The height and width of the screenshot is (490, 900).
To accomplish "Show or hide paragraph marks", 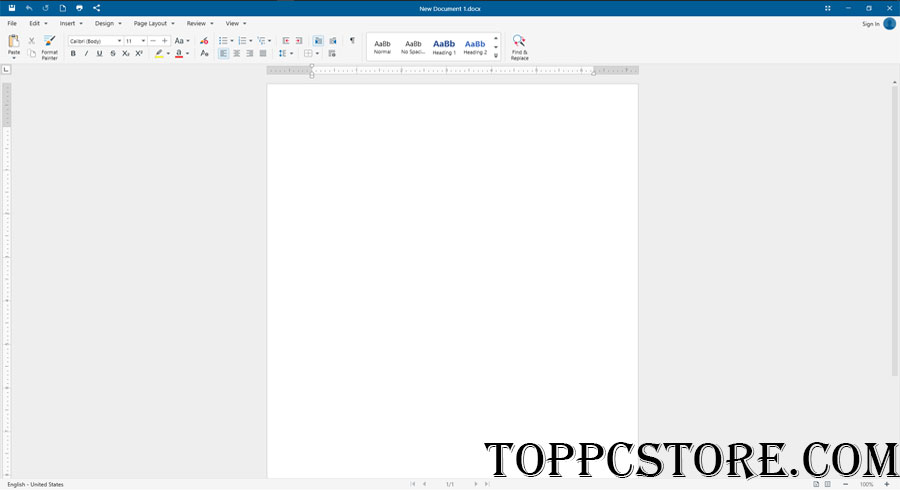I will coord(352,41).
